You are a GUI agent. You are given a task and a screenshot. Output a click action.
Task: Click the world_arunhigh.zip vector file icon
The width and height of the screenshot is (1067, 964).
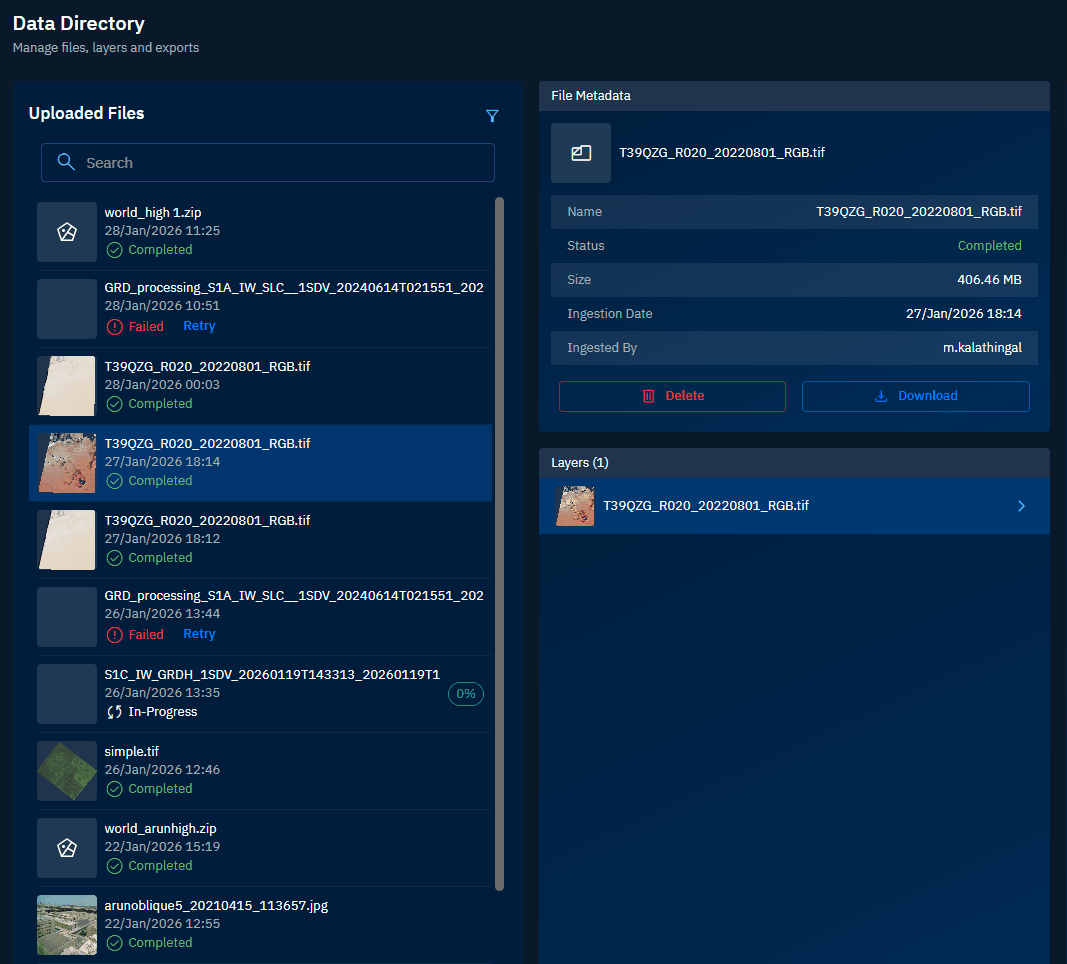(x=67, y=848)
